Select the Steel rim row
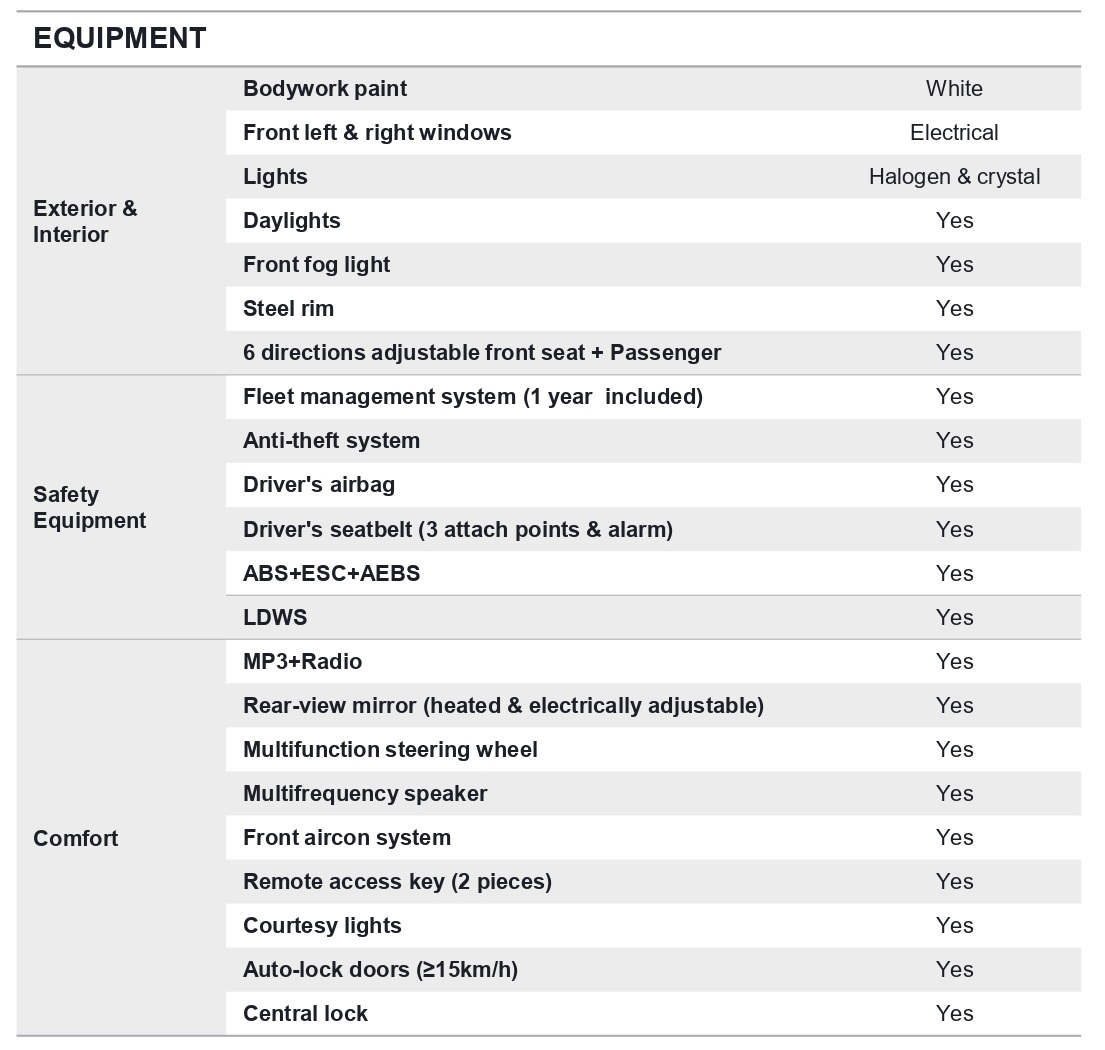 (x=653, y=309)
